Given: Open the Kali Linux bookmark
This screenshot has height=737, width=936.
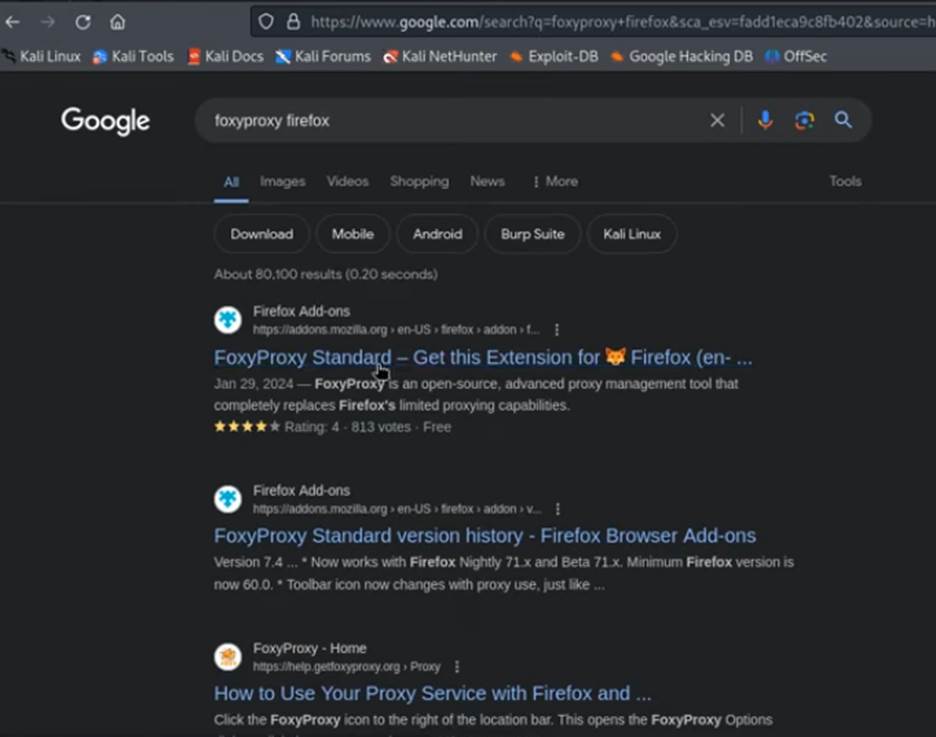Looking at the screenshot, I should (x=42, y=56).
